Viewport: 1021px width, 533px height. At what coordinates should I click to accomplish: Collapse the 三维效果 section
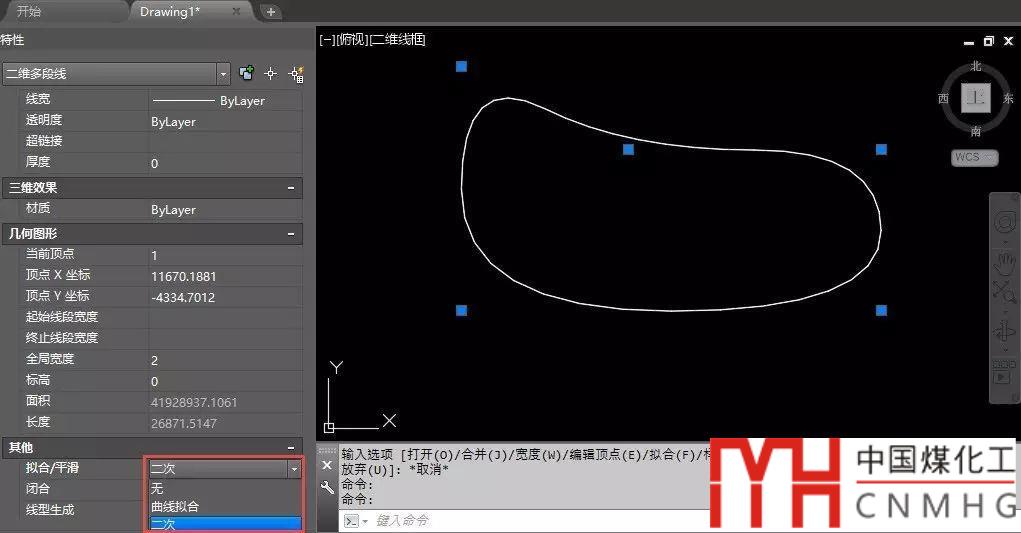tap(291, 187)
